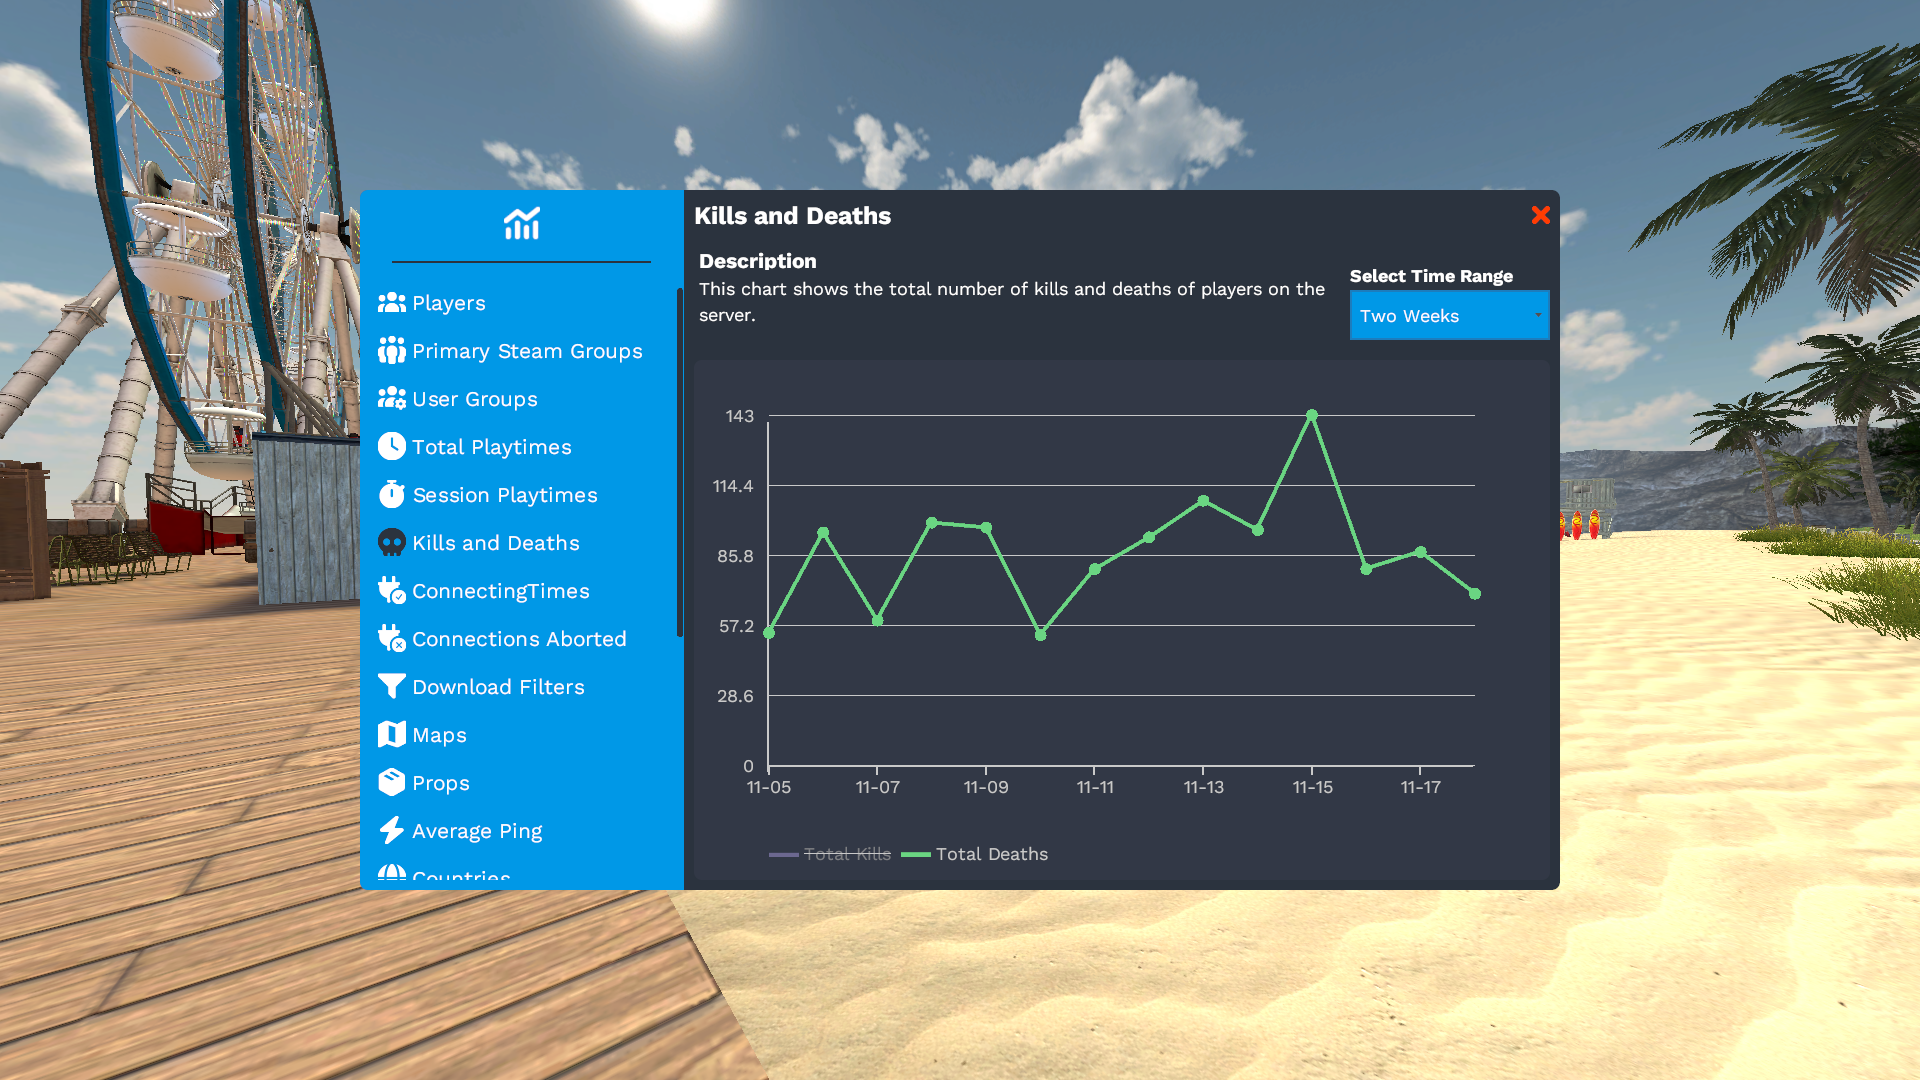Viewport: 1920px width, 1080px height.
Task: Open Connections Aborted statistics
Action: [520, 639]
